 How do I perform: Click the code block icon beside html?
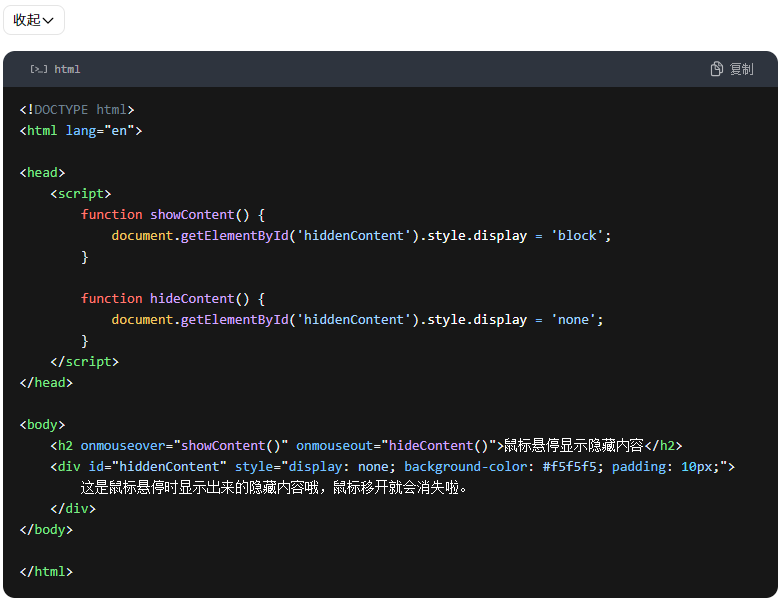click(39, 69)
